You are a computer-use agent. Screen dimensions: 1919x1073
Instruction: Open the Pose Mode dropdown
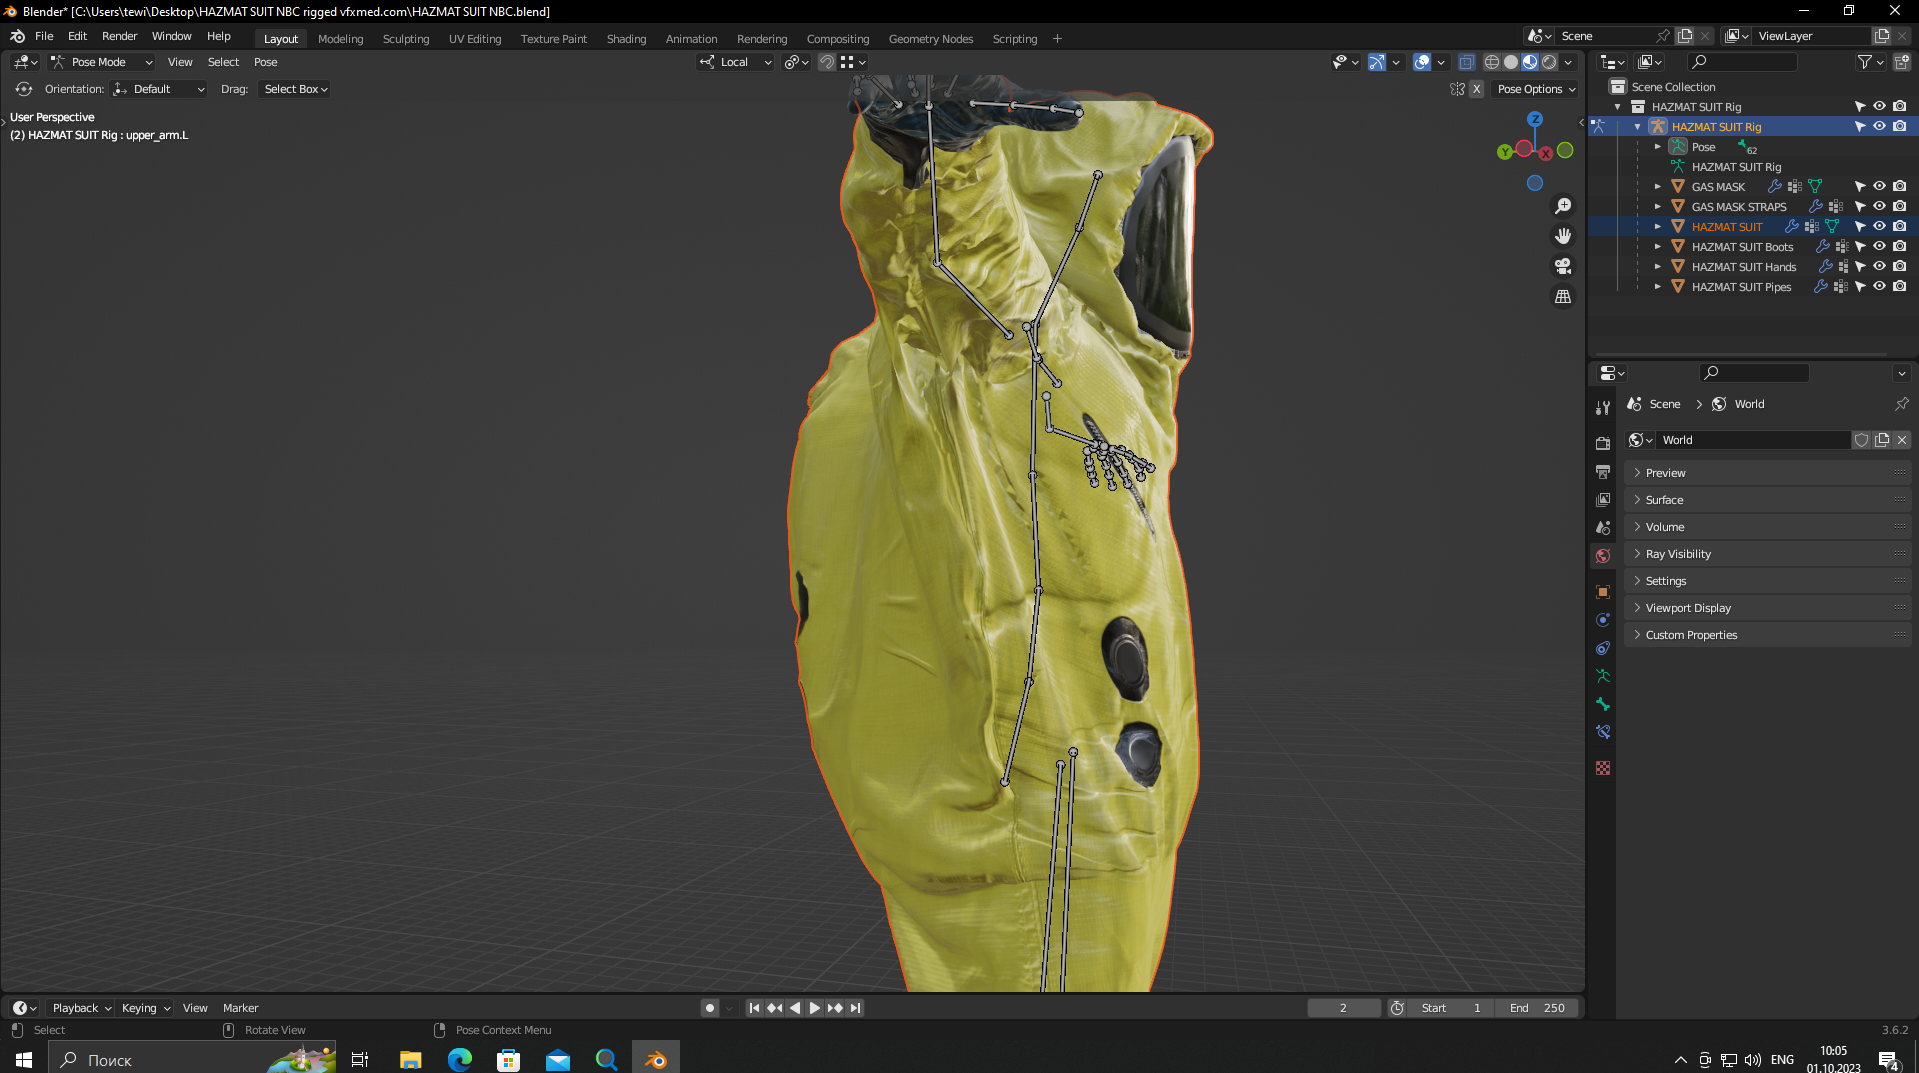point(102,62)
